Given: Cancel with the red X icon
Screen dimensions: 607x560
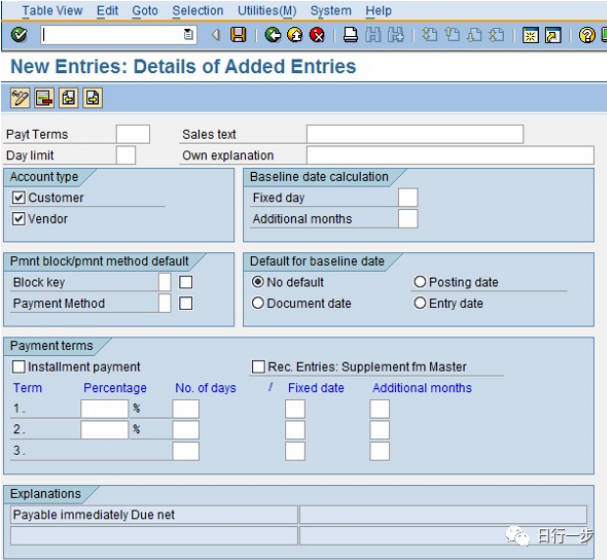Looking at the screenshot, I should coord(317,35).
